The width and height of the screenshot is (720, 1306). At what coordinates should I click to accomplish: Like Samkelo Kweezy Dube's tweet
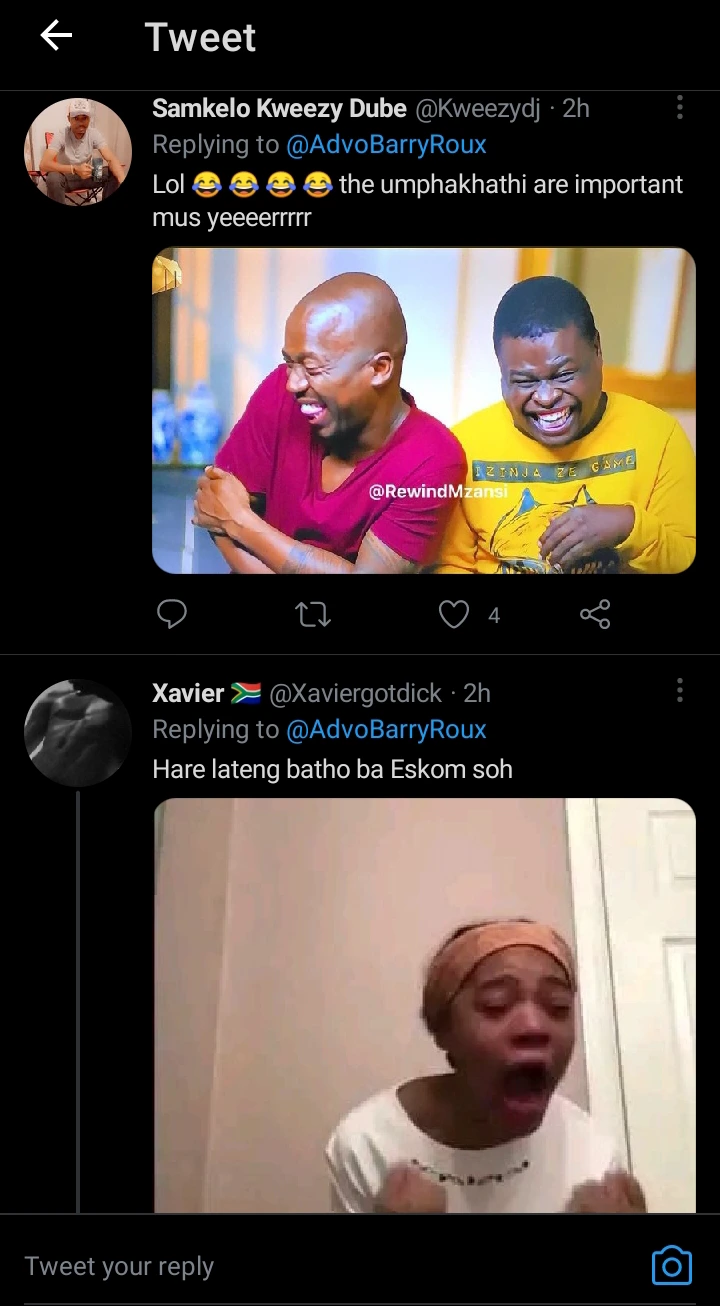coord(454,614)
